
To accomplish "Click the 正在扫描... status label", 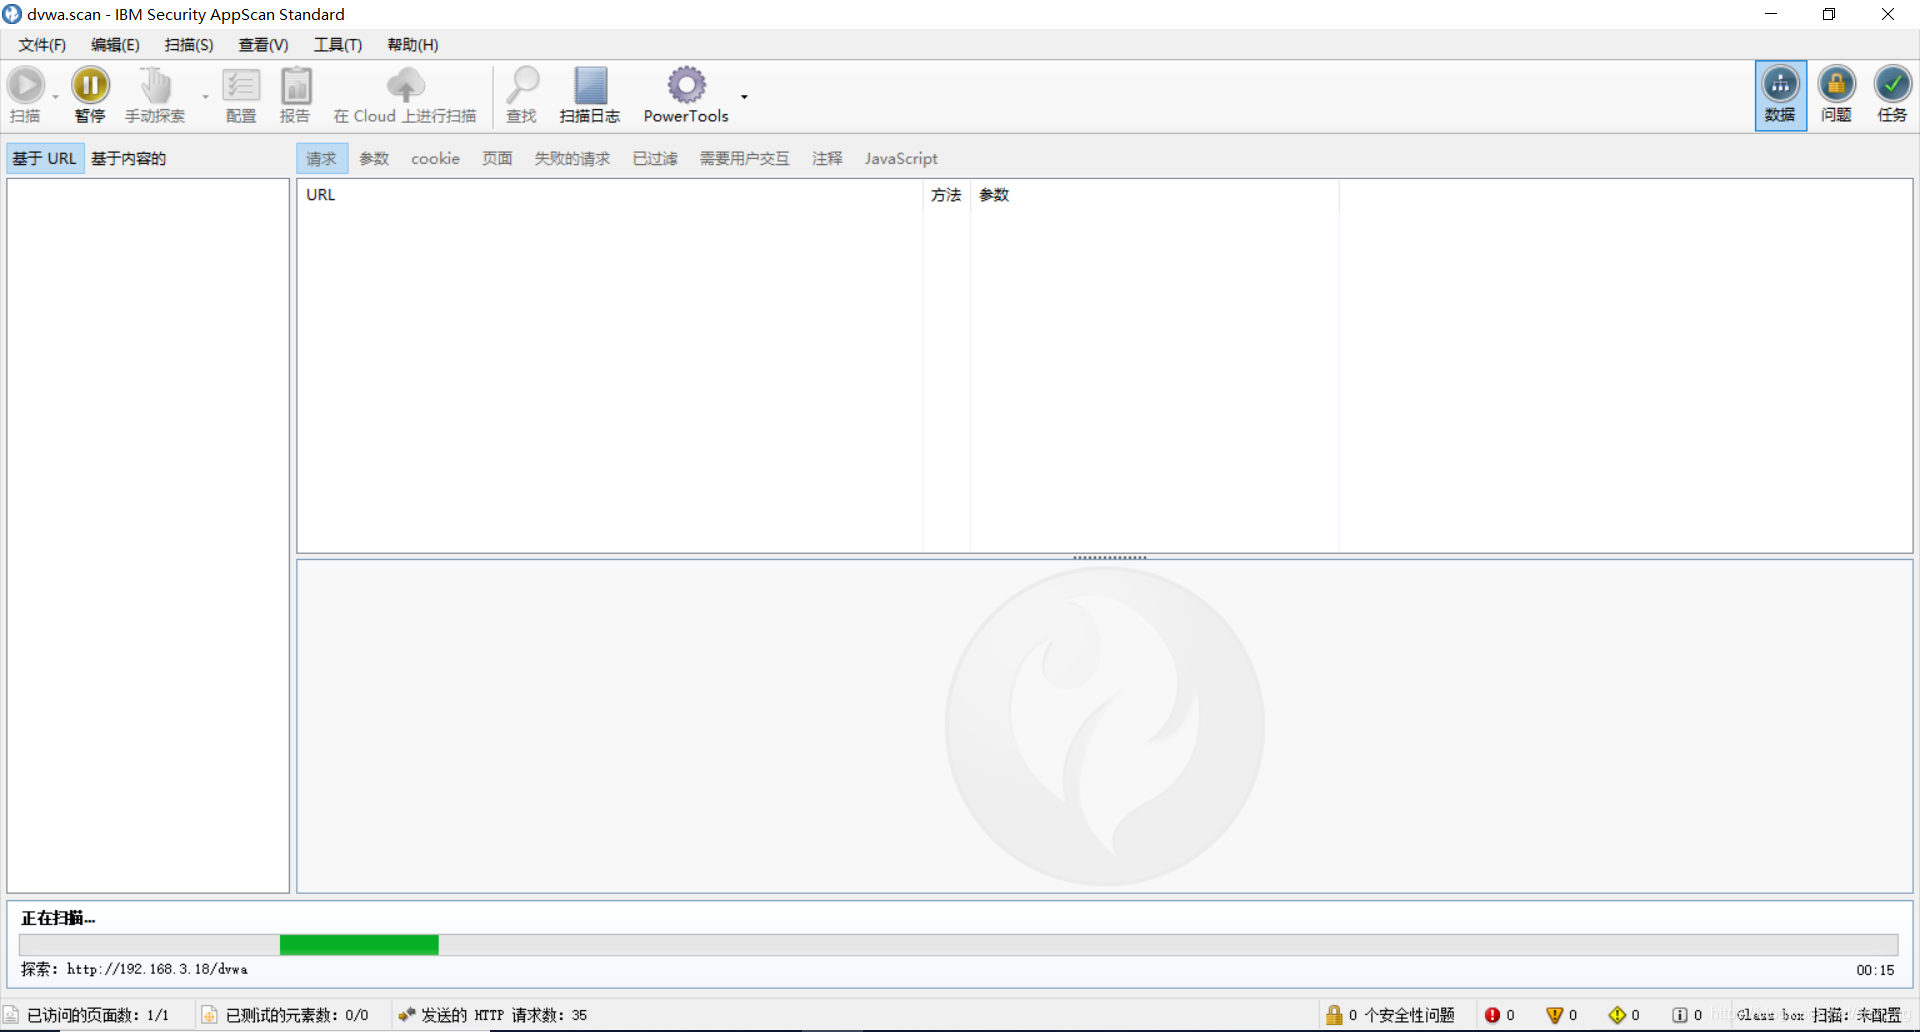I will tap(58, 918).
